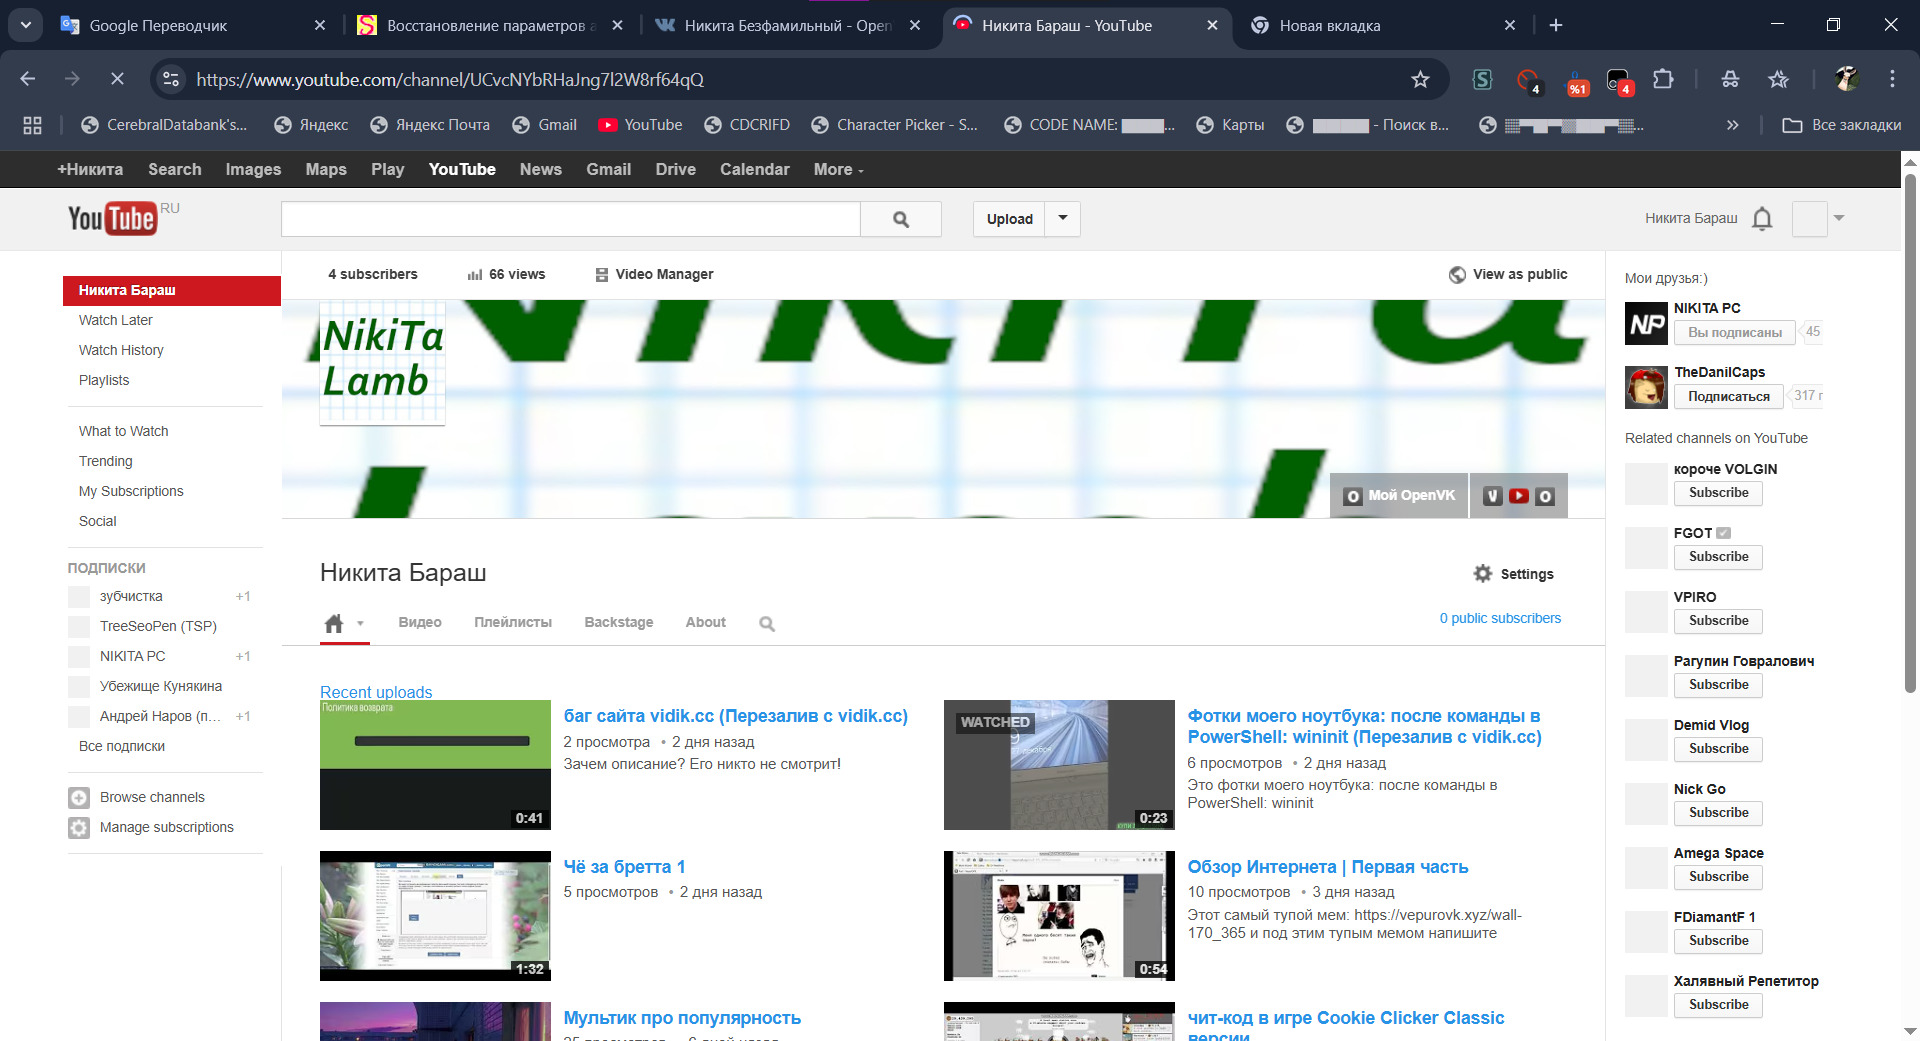Open the channel search magnifier icon

point(766,624)
